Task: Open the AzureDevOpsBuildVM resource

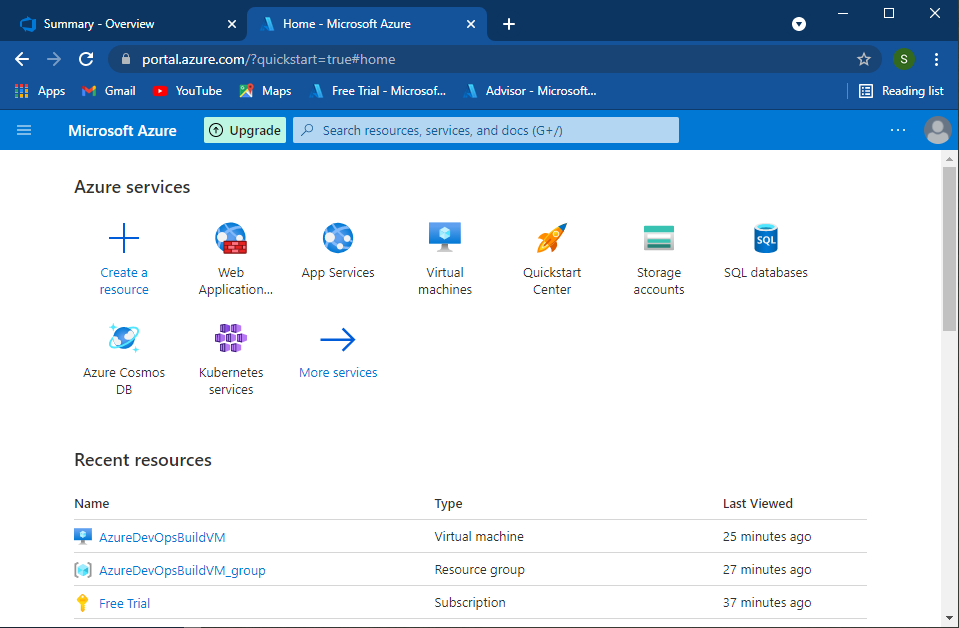Action: click(160, 536)
